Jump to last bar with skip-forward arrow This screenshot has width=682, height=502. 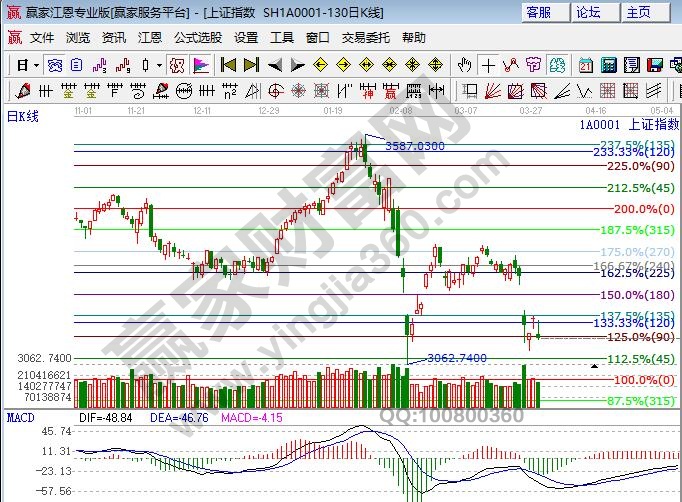point(252,65)
